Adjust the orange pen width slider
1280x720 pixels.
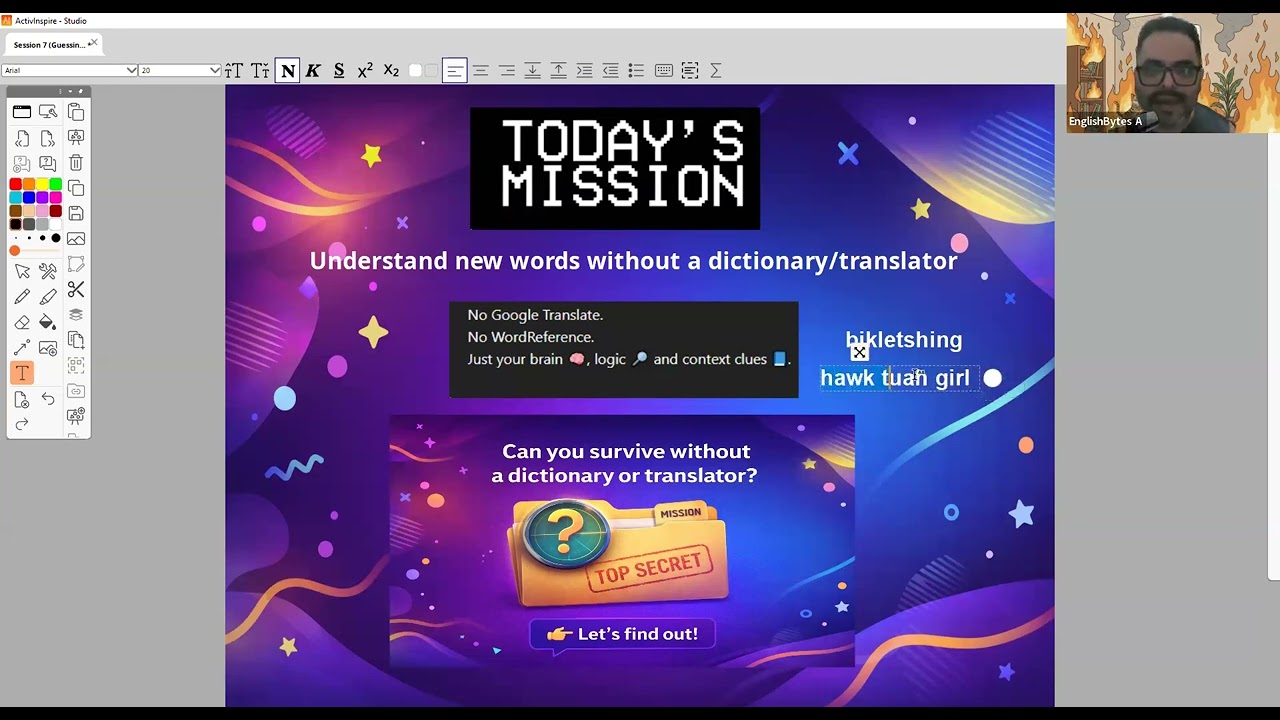click(14, 251)
